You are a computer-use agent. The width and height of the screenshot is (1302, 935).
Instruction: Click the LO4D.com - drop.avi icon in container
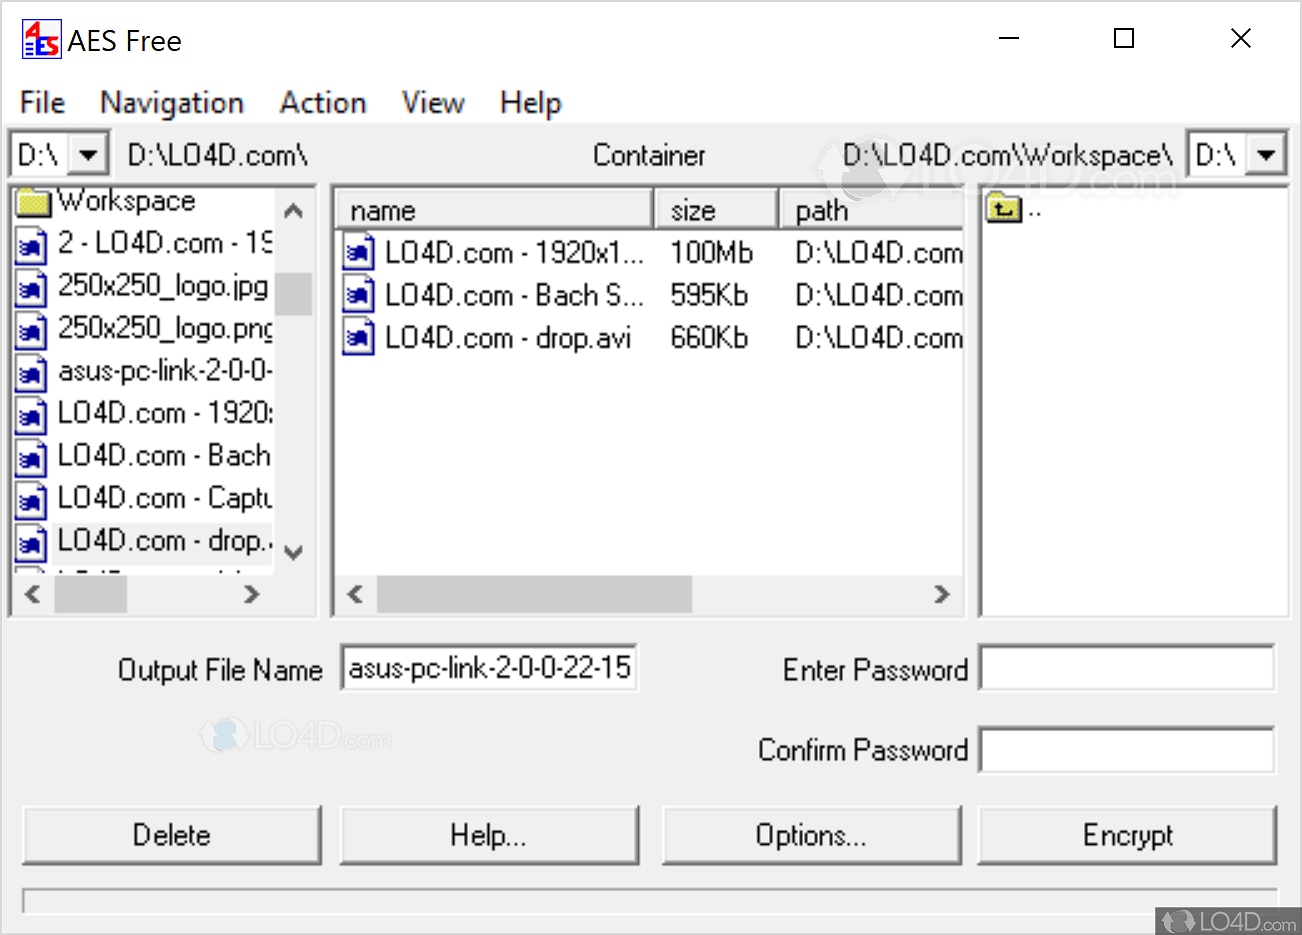click(x=359, y=337)
